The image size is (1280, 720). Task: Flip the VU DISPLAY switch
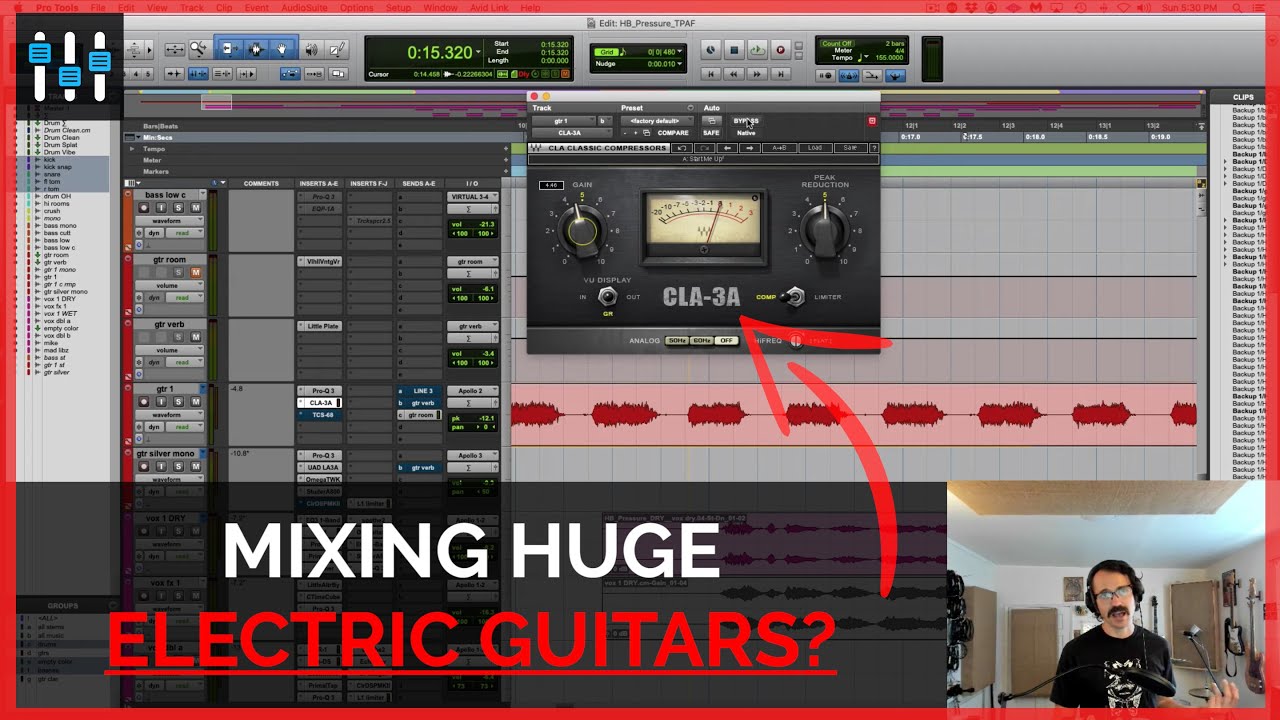click(607, 297)
